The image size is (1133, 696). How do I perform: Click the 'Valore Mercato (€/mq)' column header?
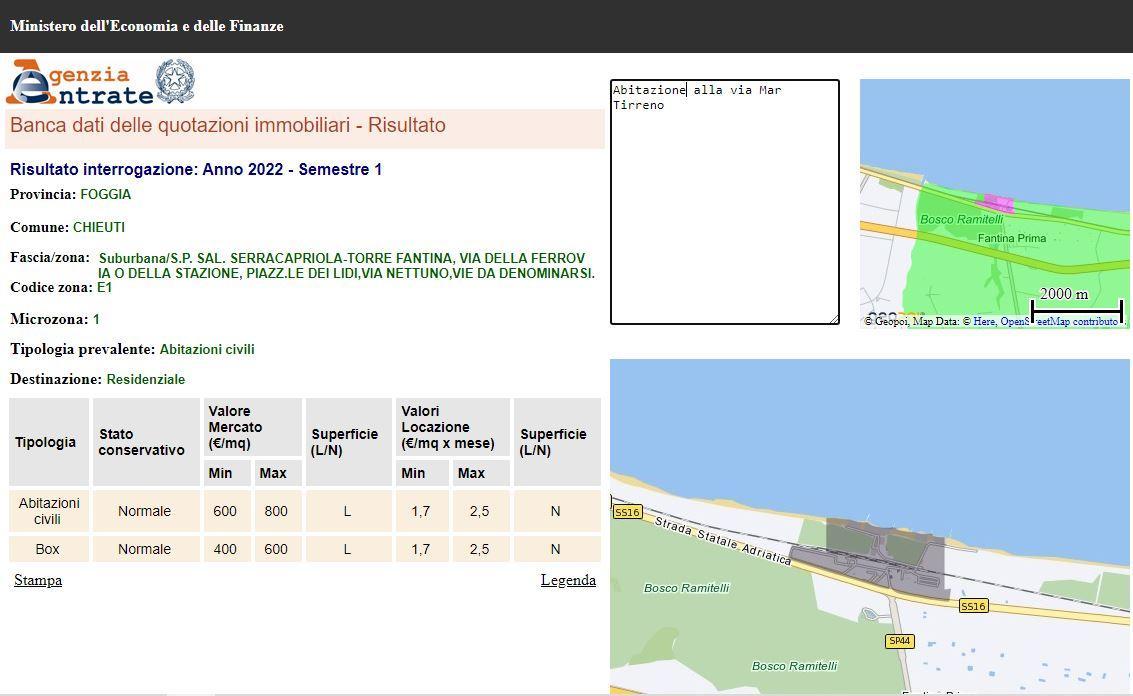coord(252,427)
